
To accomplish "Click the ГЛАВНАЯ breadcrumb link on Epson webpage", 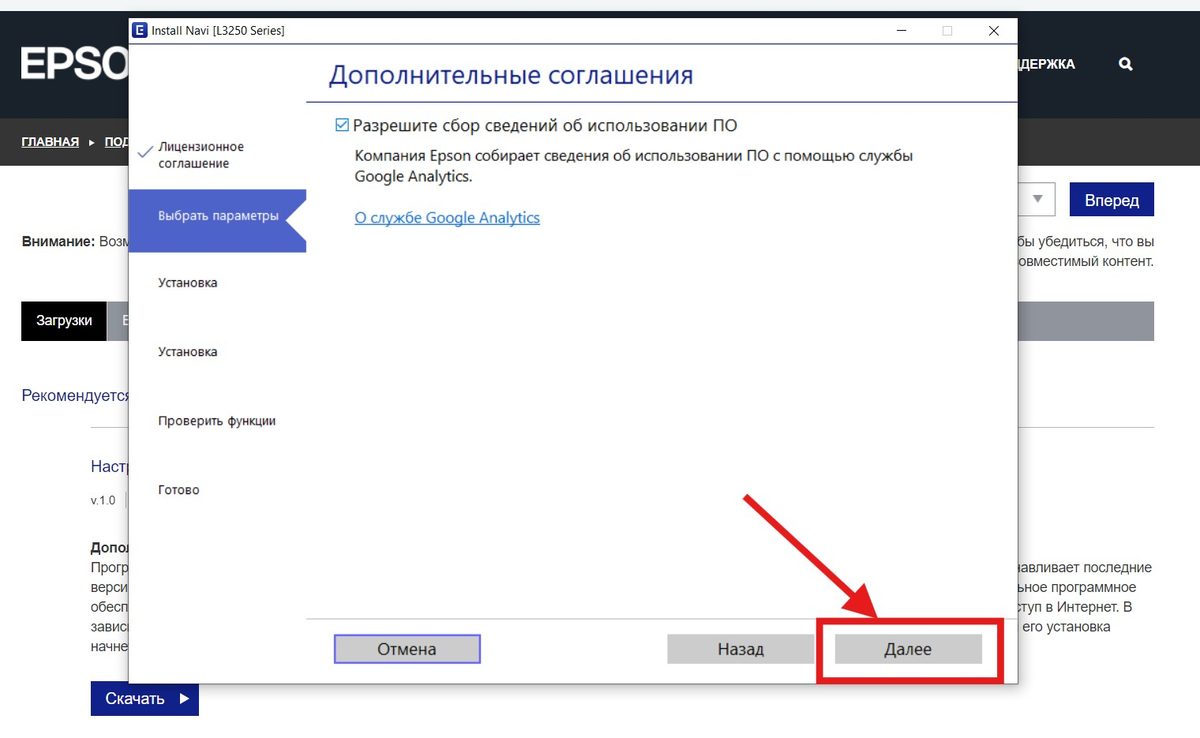I will tap(50, 142).
